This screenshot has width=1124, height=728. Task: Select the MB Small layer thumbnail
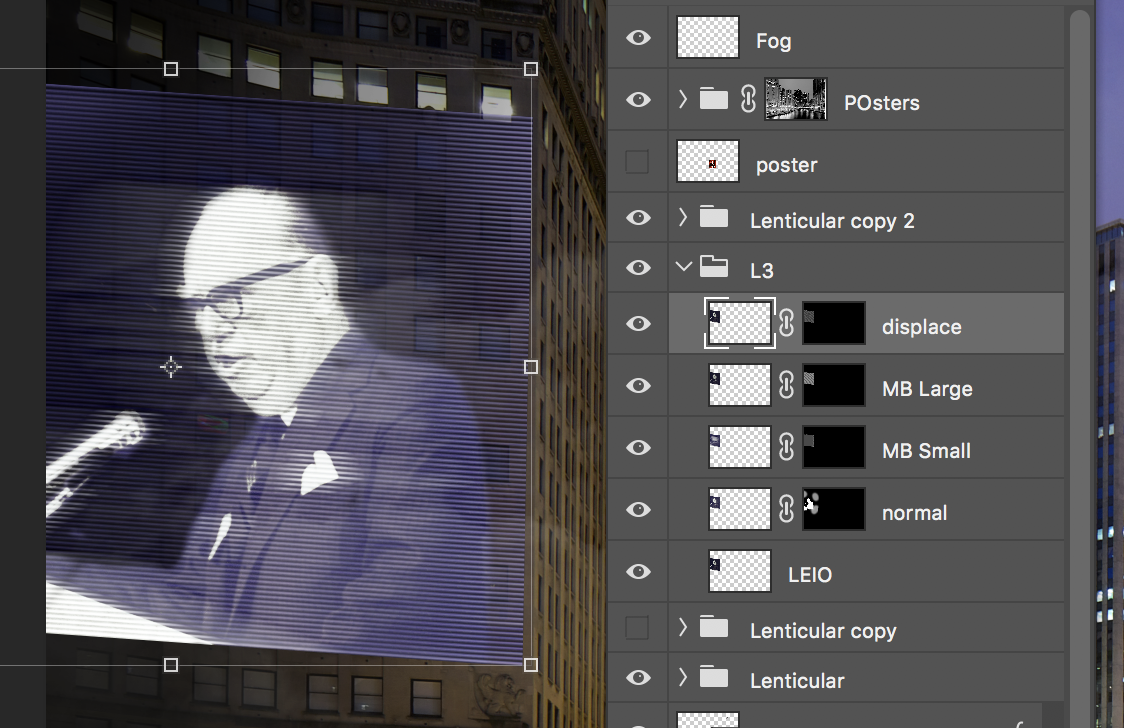[x=740, y=448]
